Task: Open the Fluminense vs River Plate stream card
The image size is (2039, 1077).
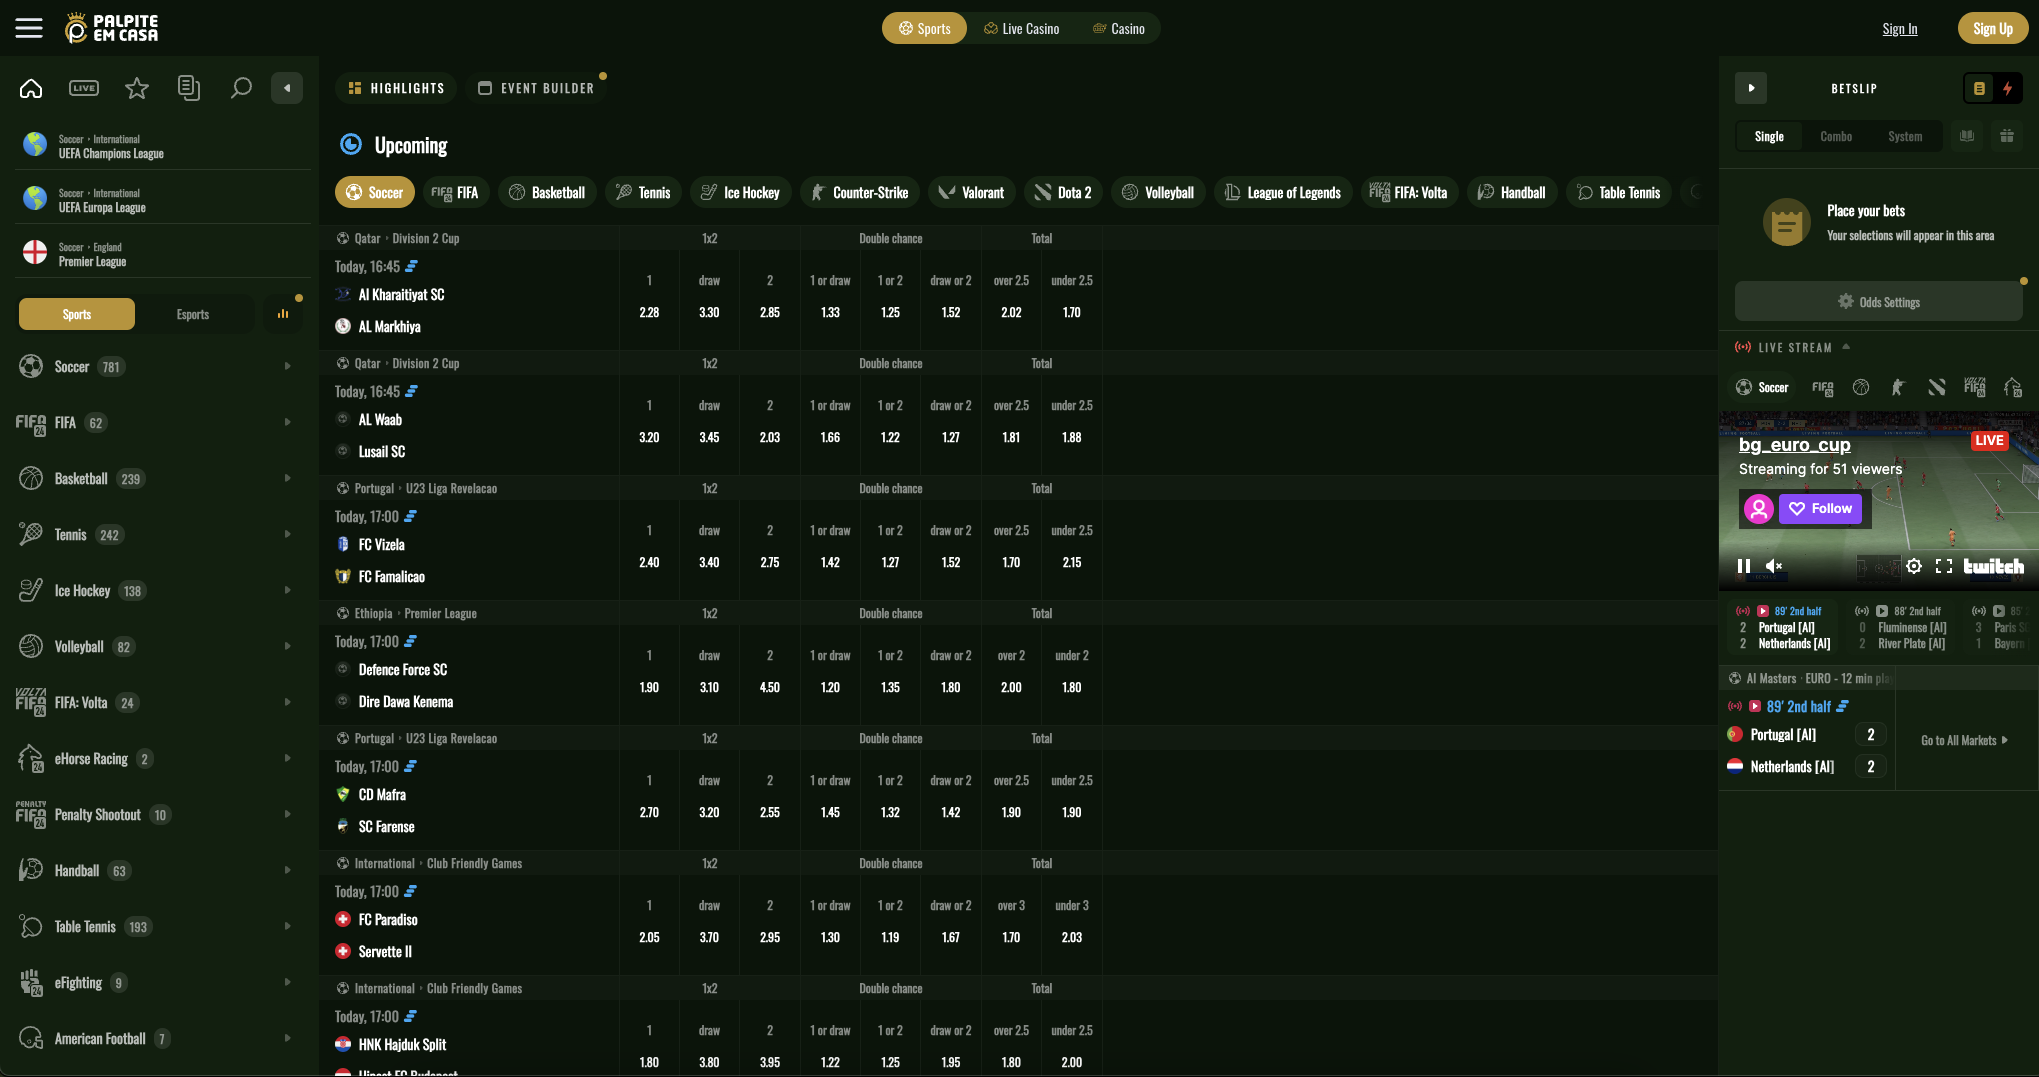Action: tap(1903, 627)
